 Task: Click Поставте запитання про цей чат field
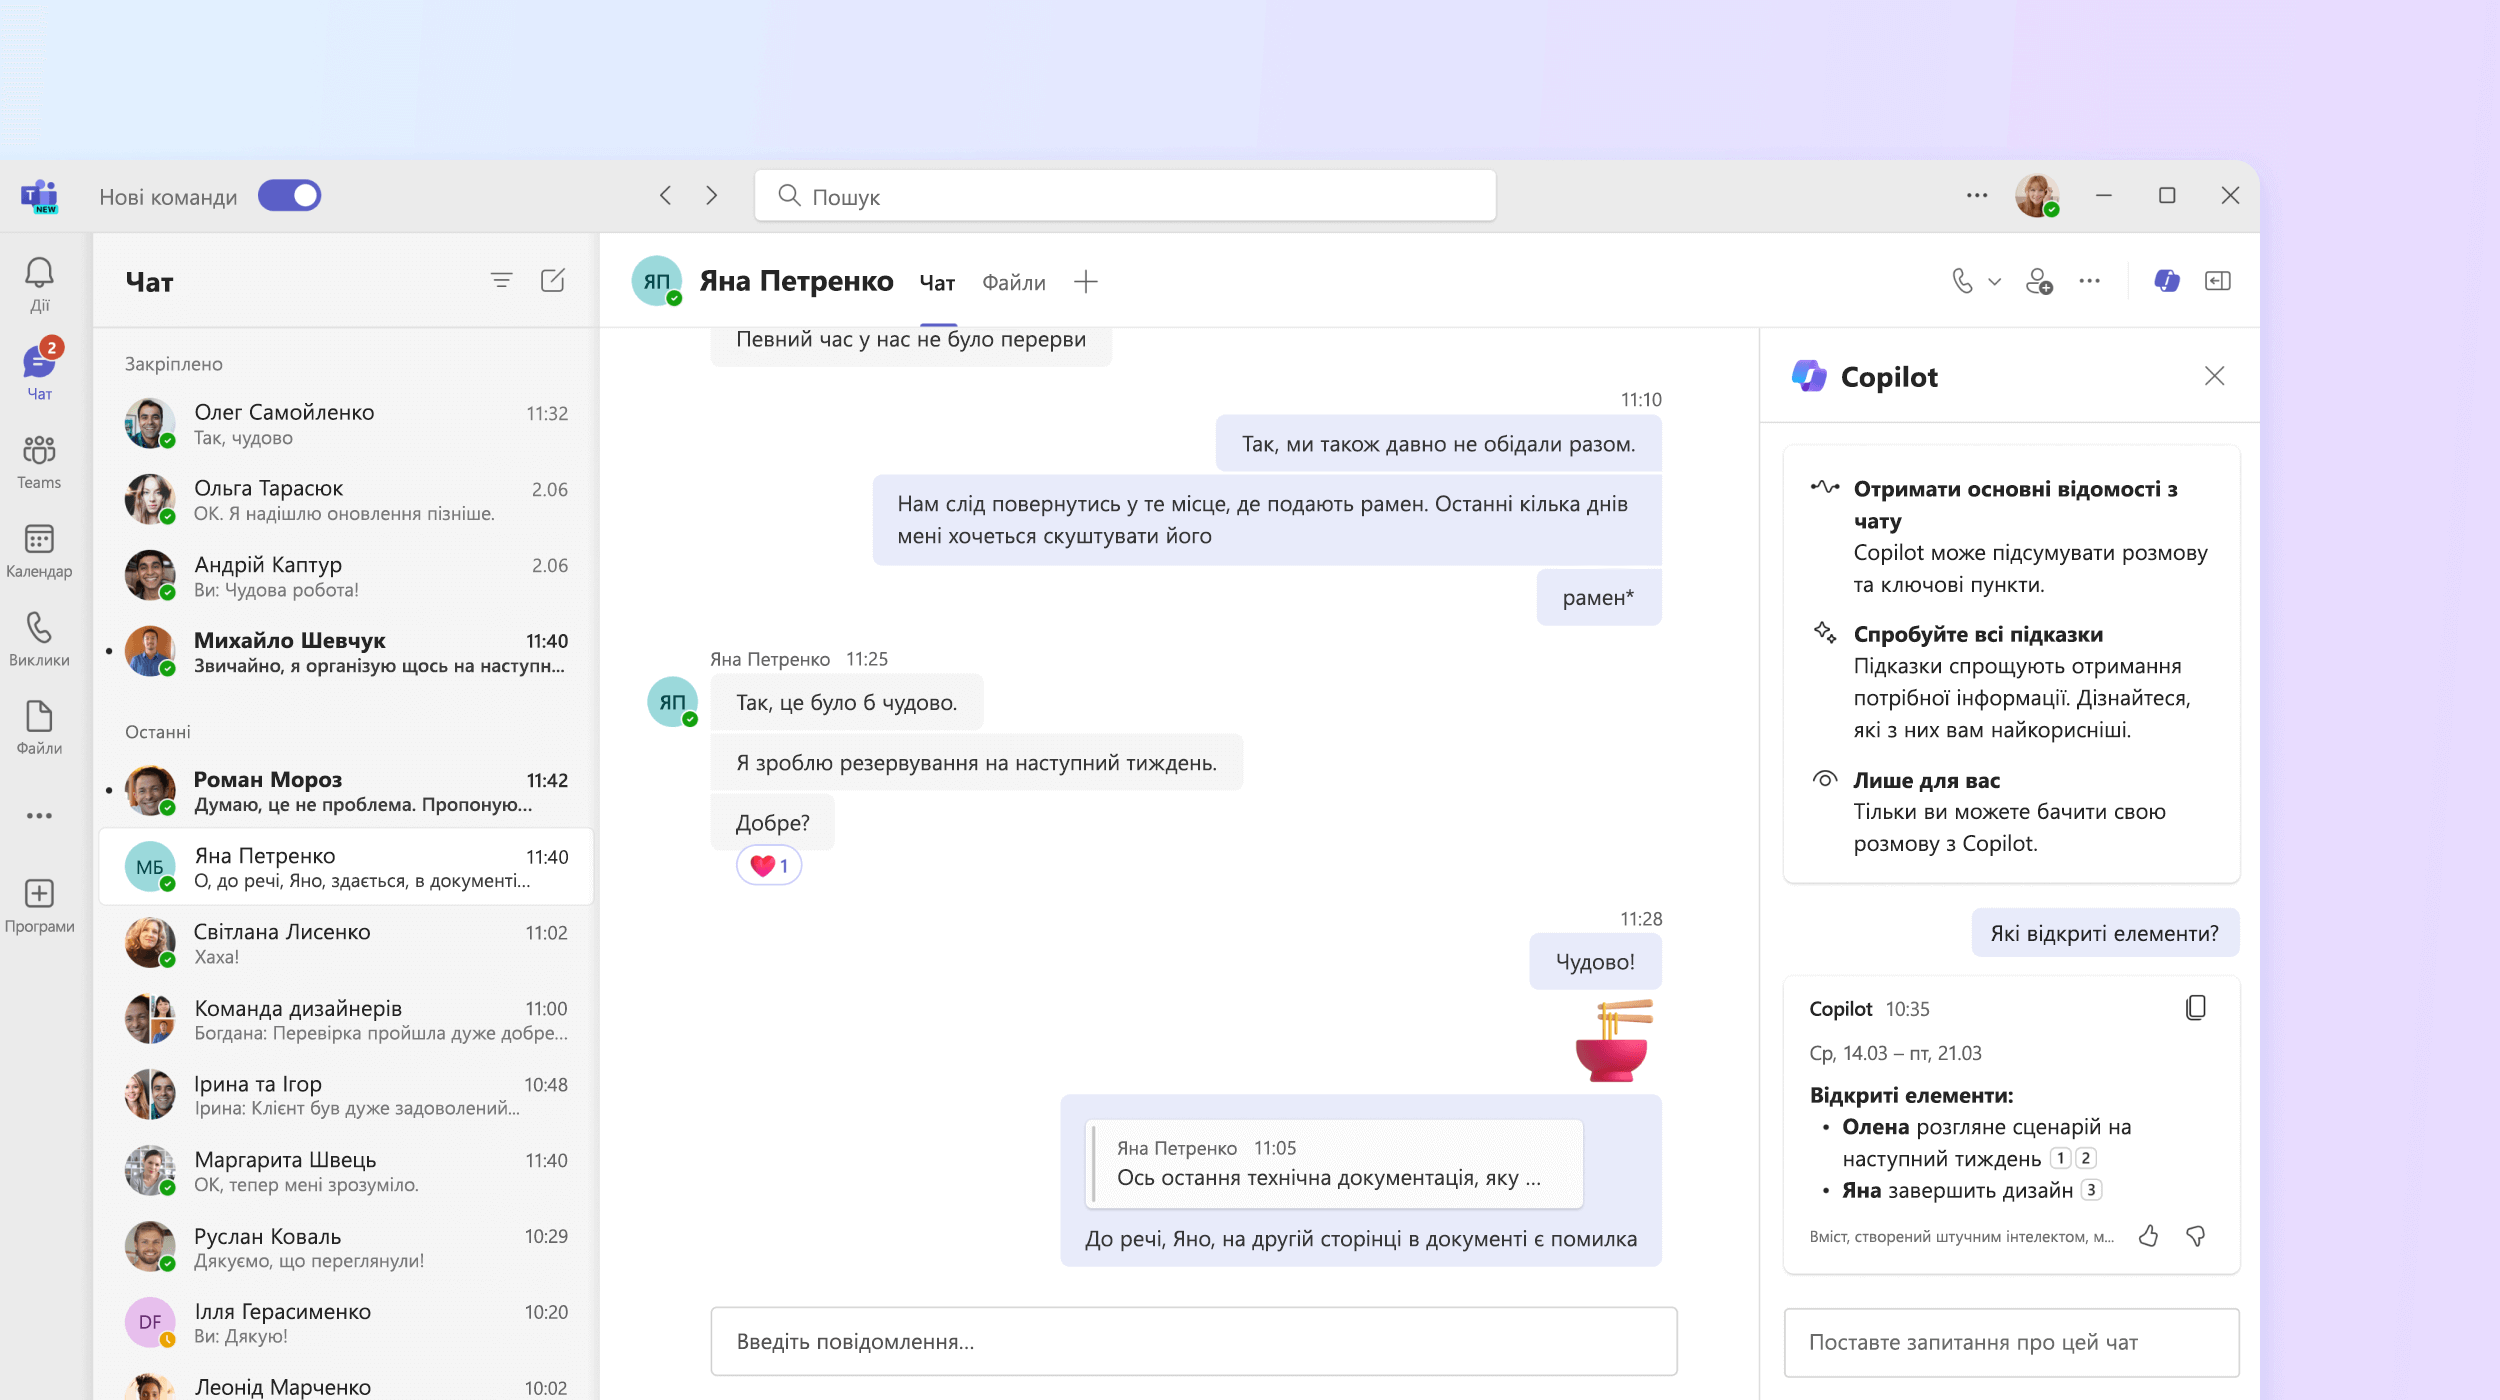pyautogui.click(x=2011, y=1342)
